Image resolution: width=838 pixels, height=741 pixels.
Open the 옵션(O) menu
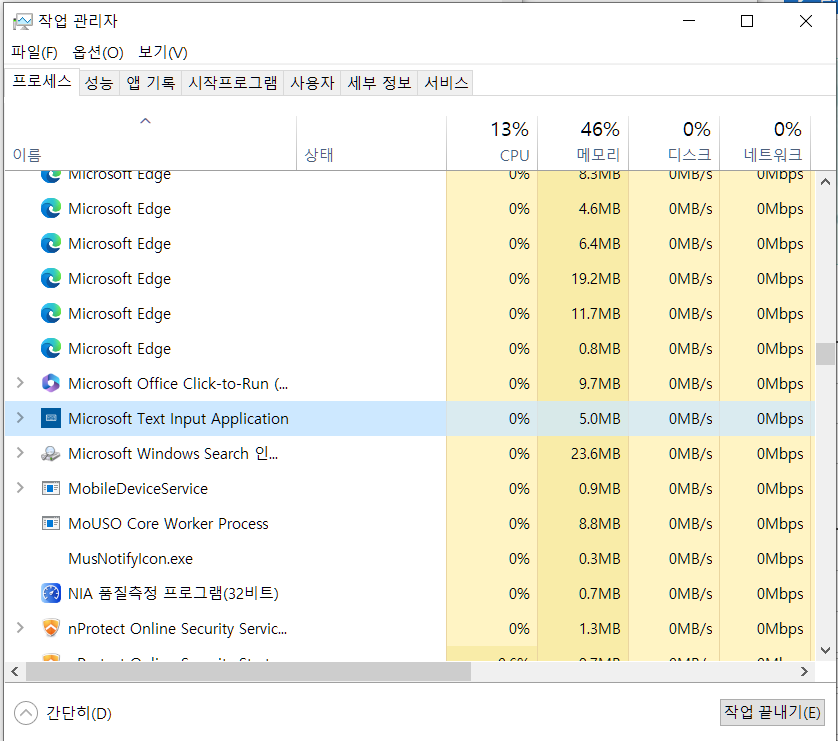pos(98,52)
